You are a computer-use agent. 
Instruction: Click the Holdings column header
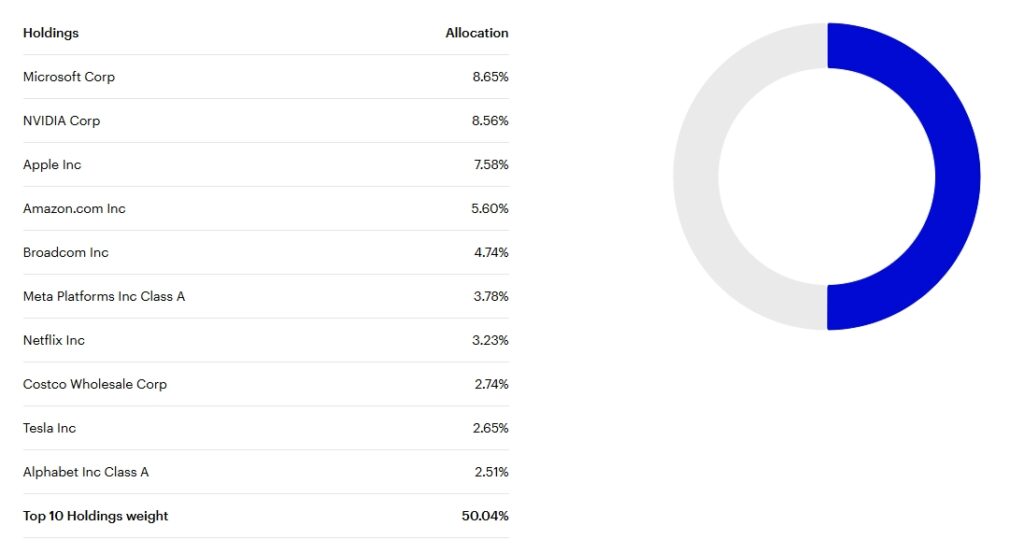point(51,33)
